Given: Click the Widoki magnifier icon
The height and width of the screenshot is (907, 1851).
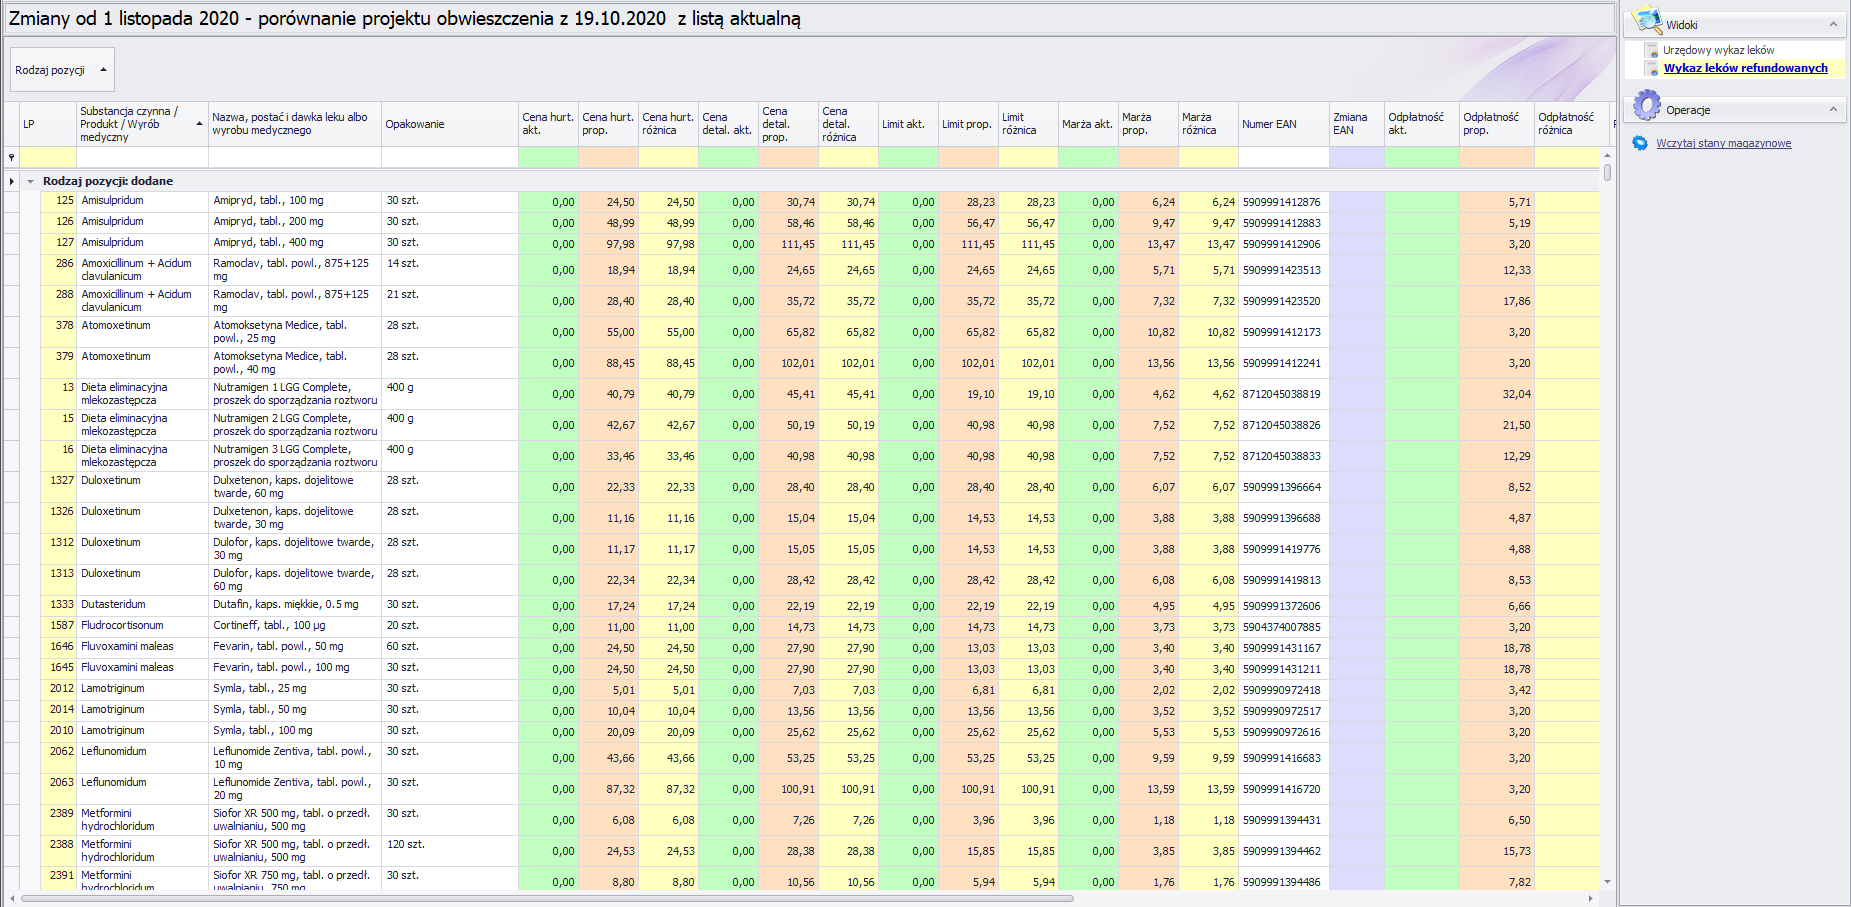Looking at the screenshot, I should click(1645, 21).
